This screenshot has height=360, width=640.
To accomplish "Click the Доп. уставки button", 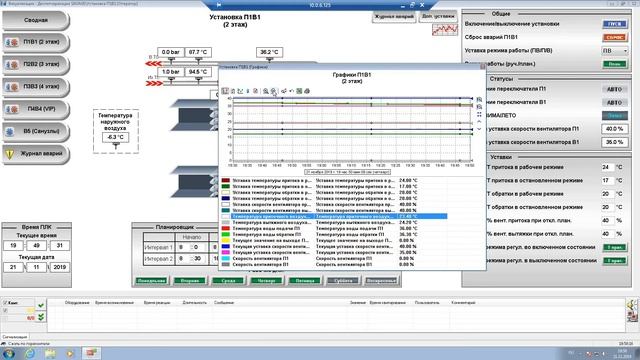I will tap(438, 16).
